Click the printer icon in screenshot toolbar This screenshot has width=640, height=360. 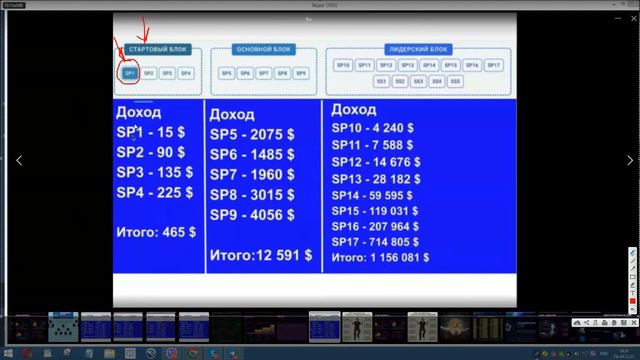(604, 322)
